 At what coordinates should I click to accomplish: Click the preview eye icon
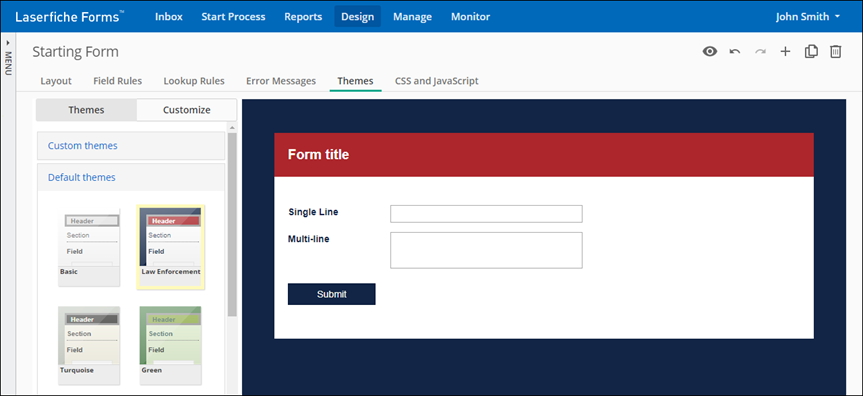710,52
